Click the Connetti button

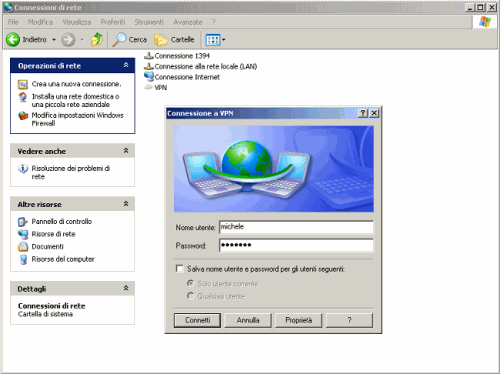(x=197, y=320)
